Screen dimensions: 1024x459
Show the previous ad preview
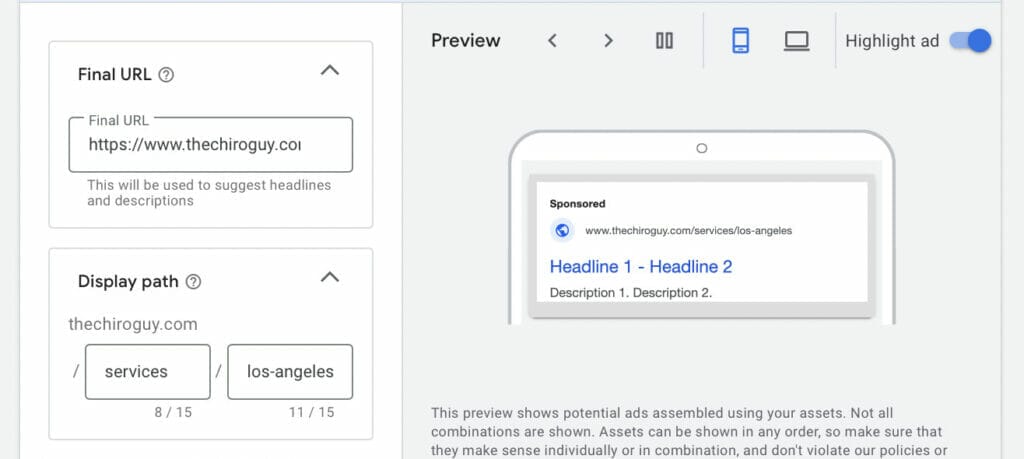click(552, 41)
